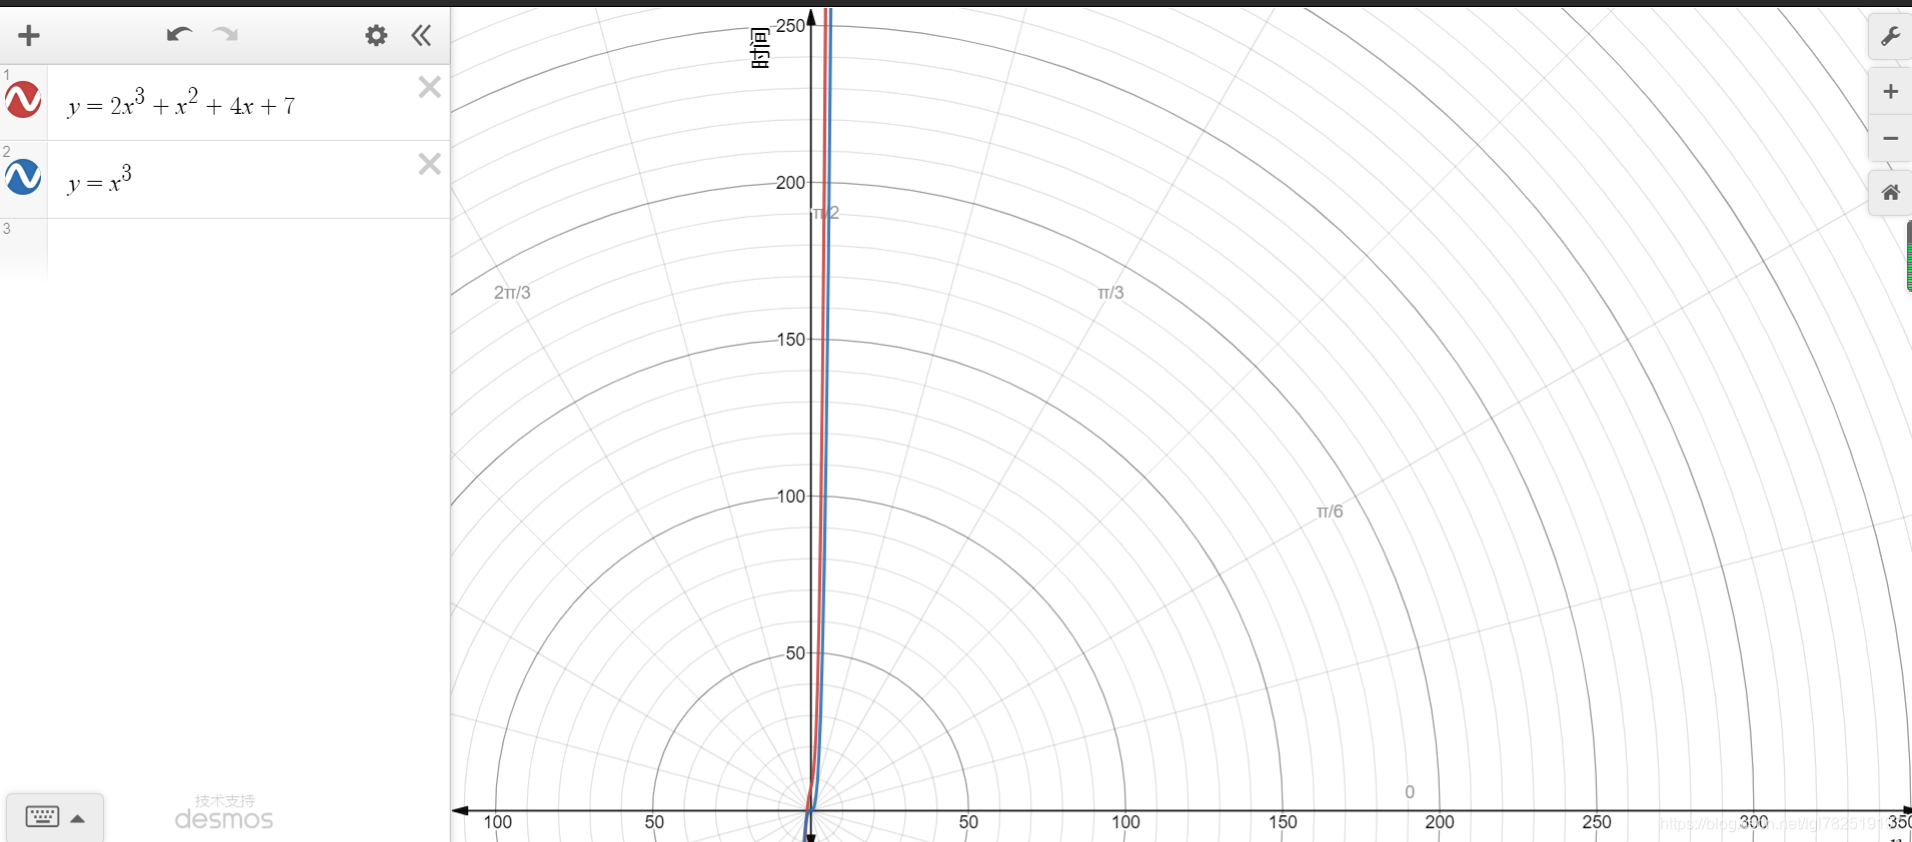The image size is (1912, 842).
Task: Click the 2π/3 angle label
Action: coord(512,293)
